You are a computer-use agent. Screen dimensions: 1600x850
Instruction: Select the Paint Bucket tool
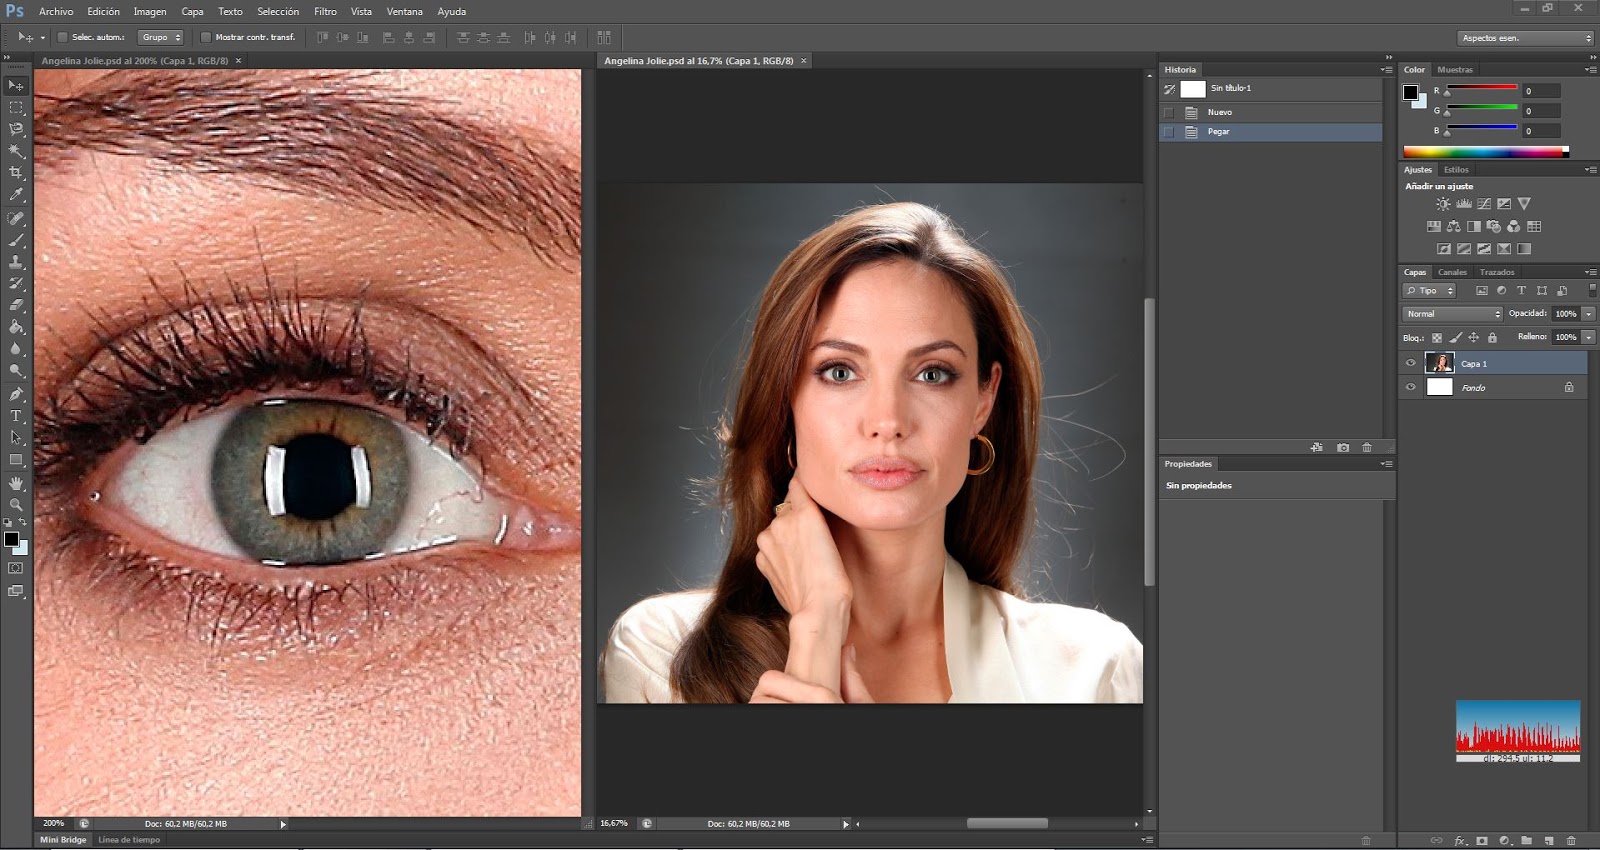16,327
